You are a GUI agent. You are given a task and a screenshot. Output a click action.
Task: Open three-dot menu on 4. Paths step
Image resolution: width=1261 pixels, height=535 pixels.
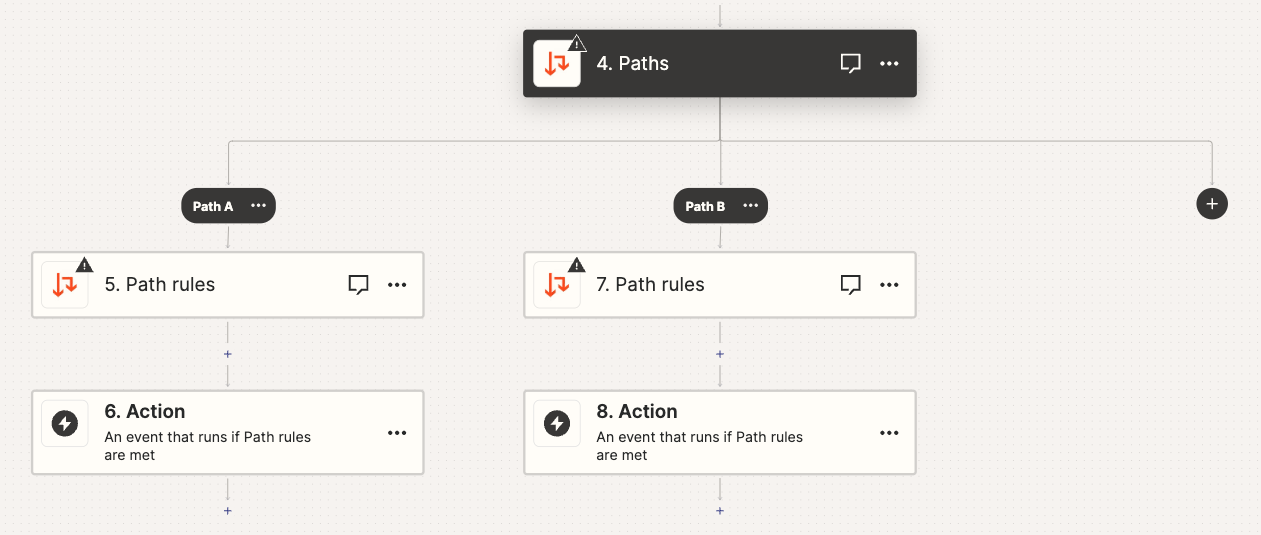889,64
